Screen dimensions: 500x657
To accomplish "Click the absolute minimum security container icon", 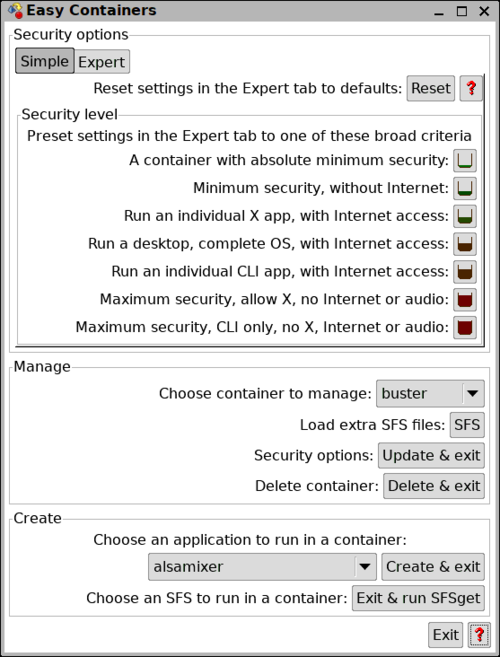I will (465, 160).
